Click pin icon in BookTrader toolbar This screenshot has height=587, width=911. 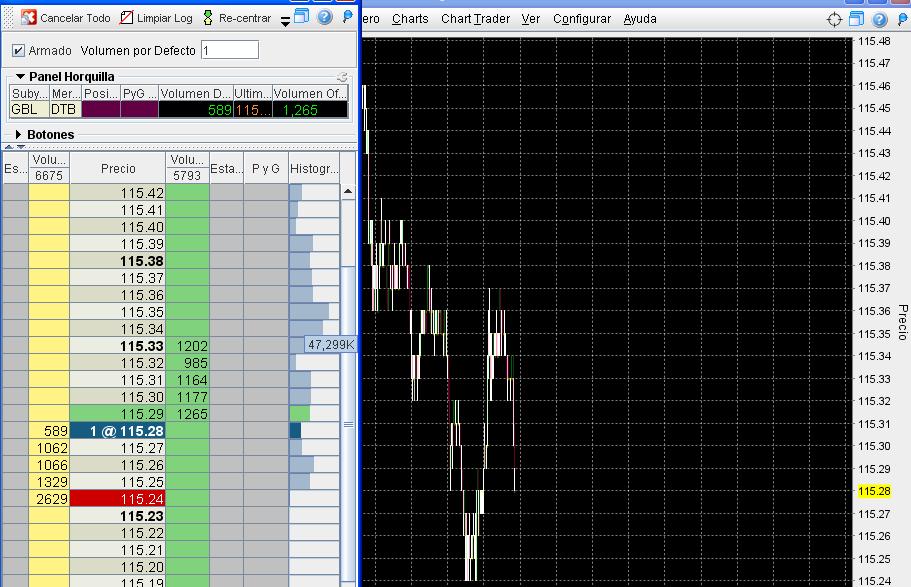pos(347,17)
